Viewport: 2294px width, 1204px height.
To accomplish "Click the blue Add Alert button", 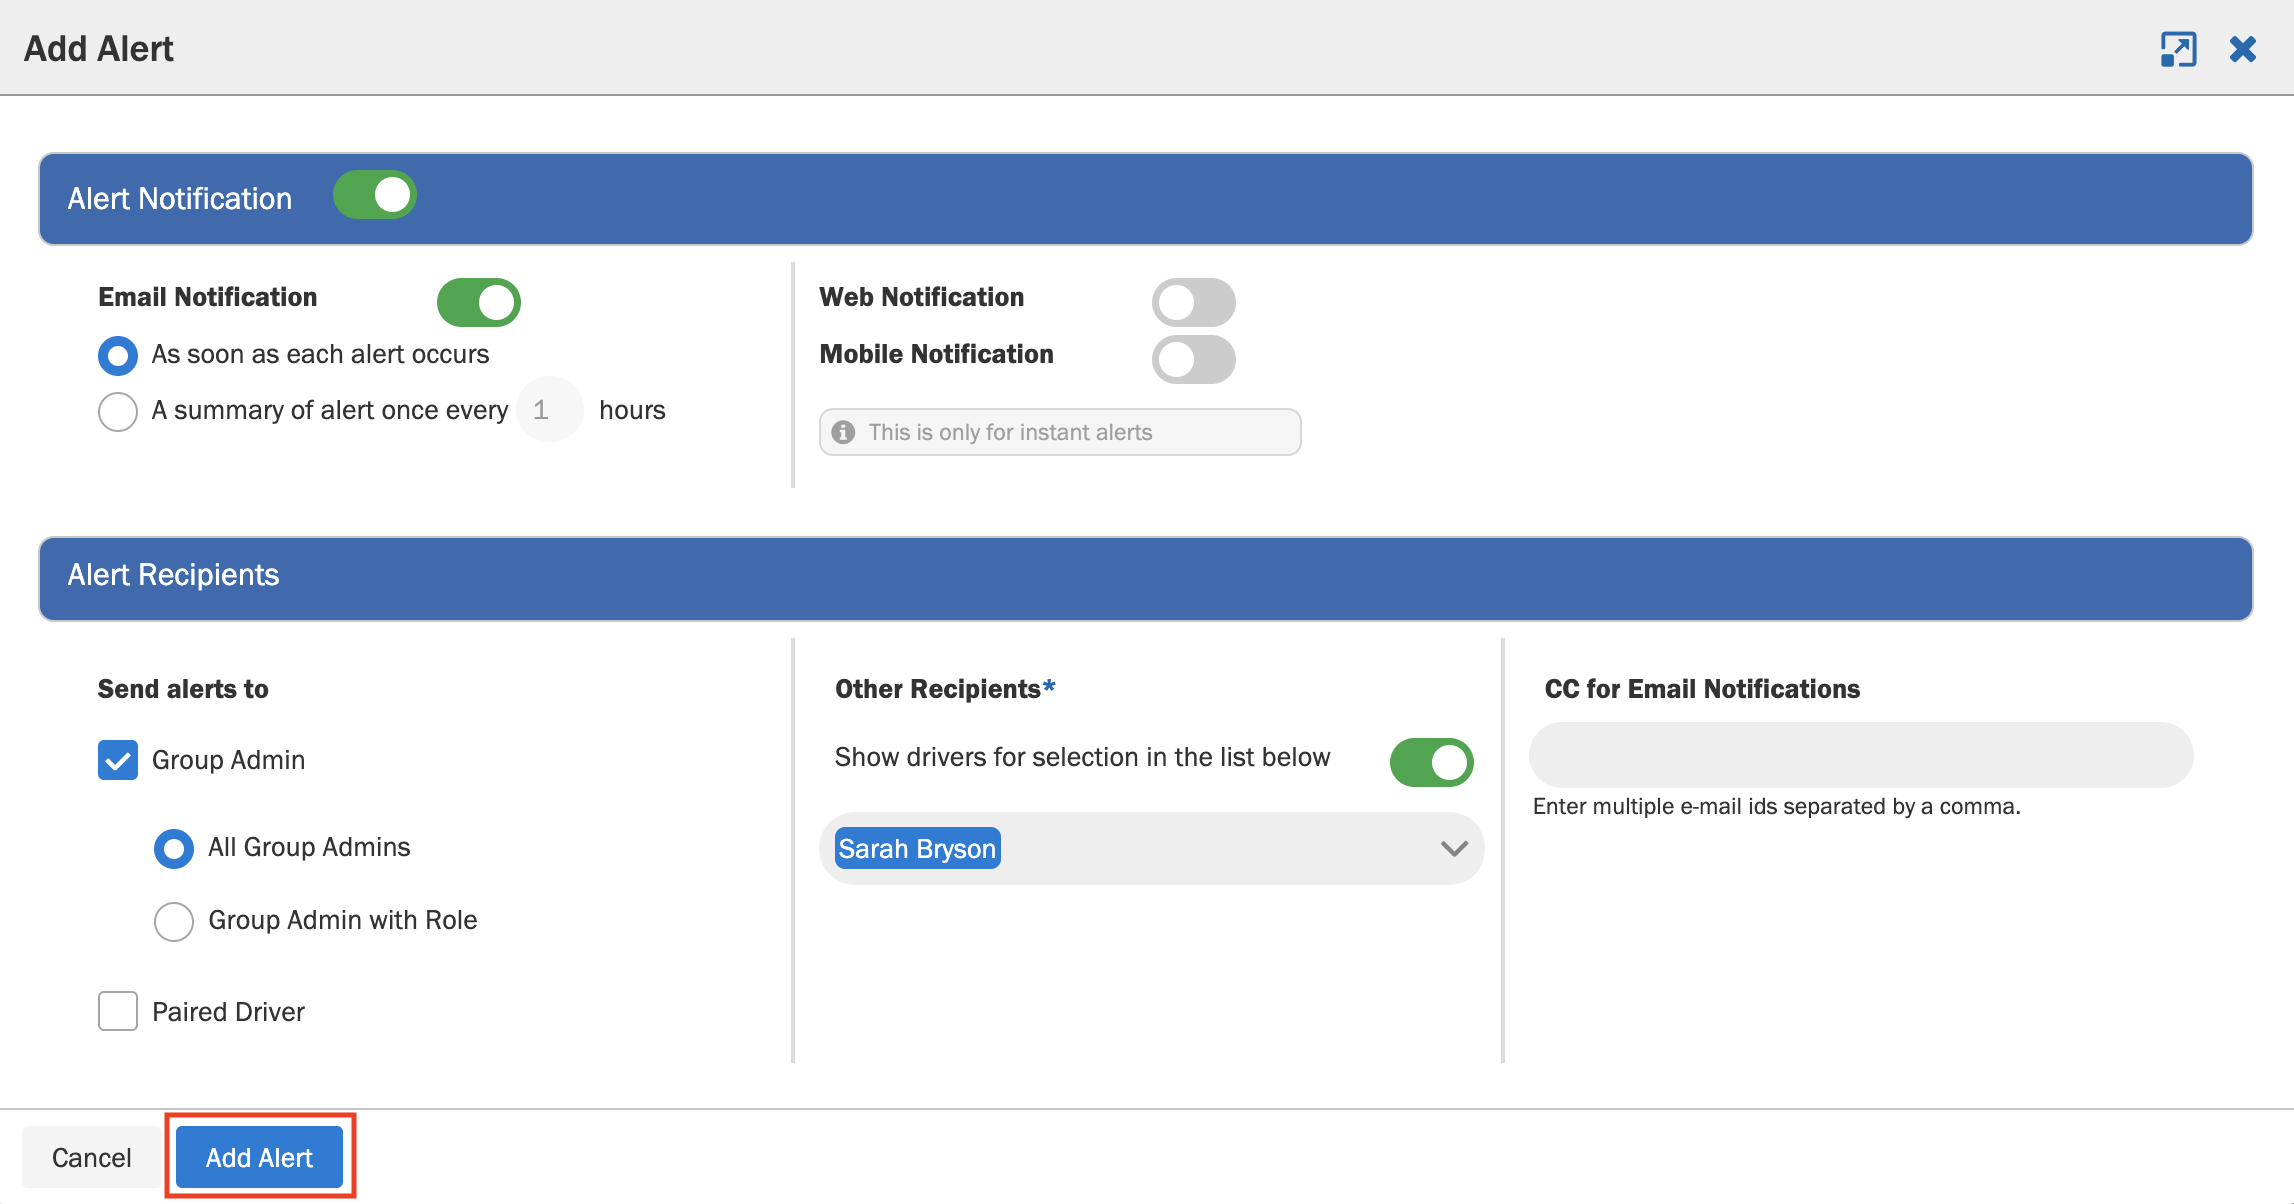I will [x=259, y=1157].
